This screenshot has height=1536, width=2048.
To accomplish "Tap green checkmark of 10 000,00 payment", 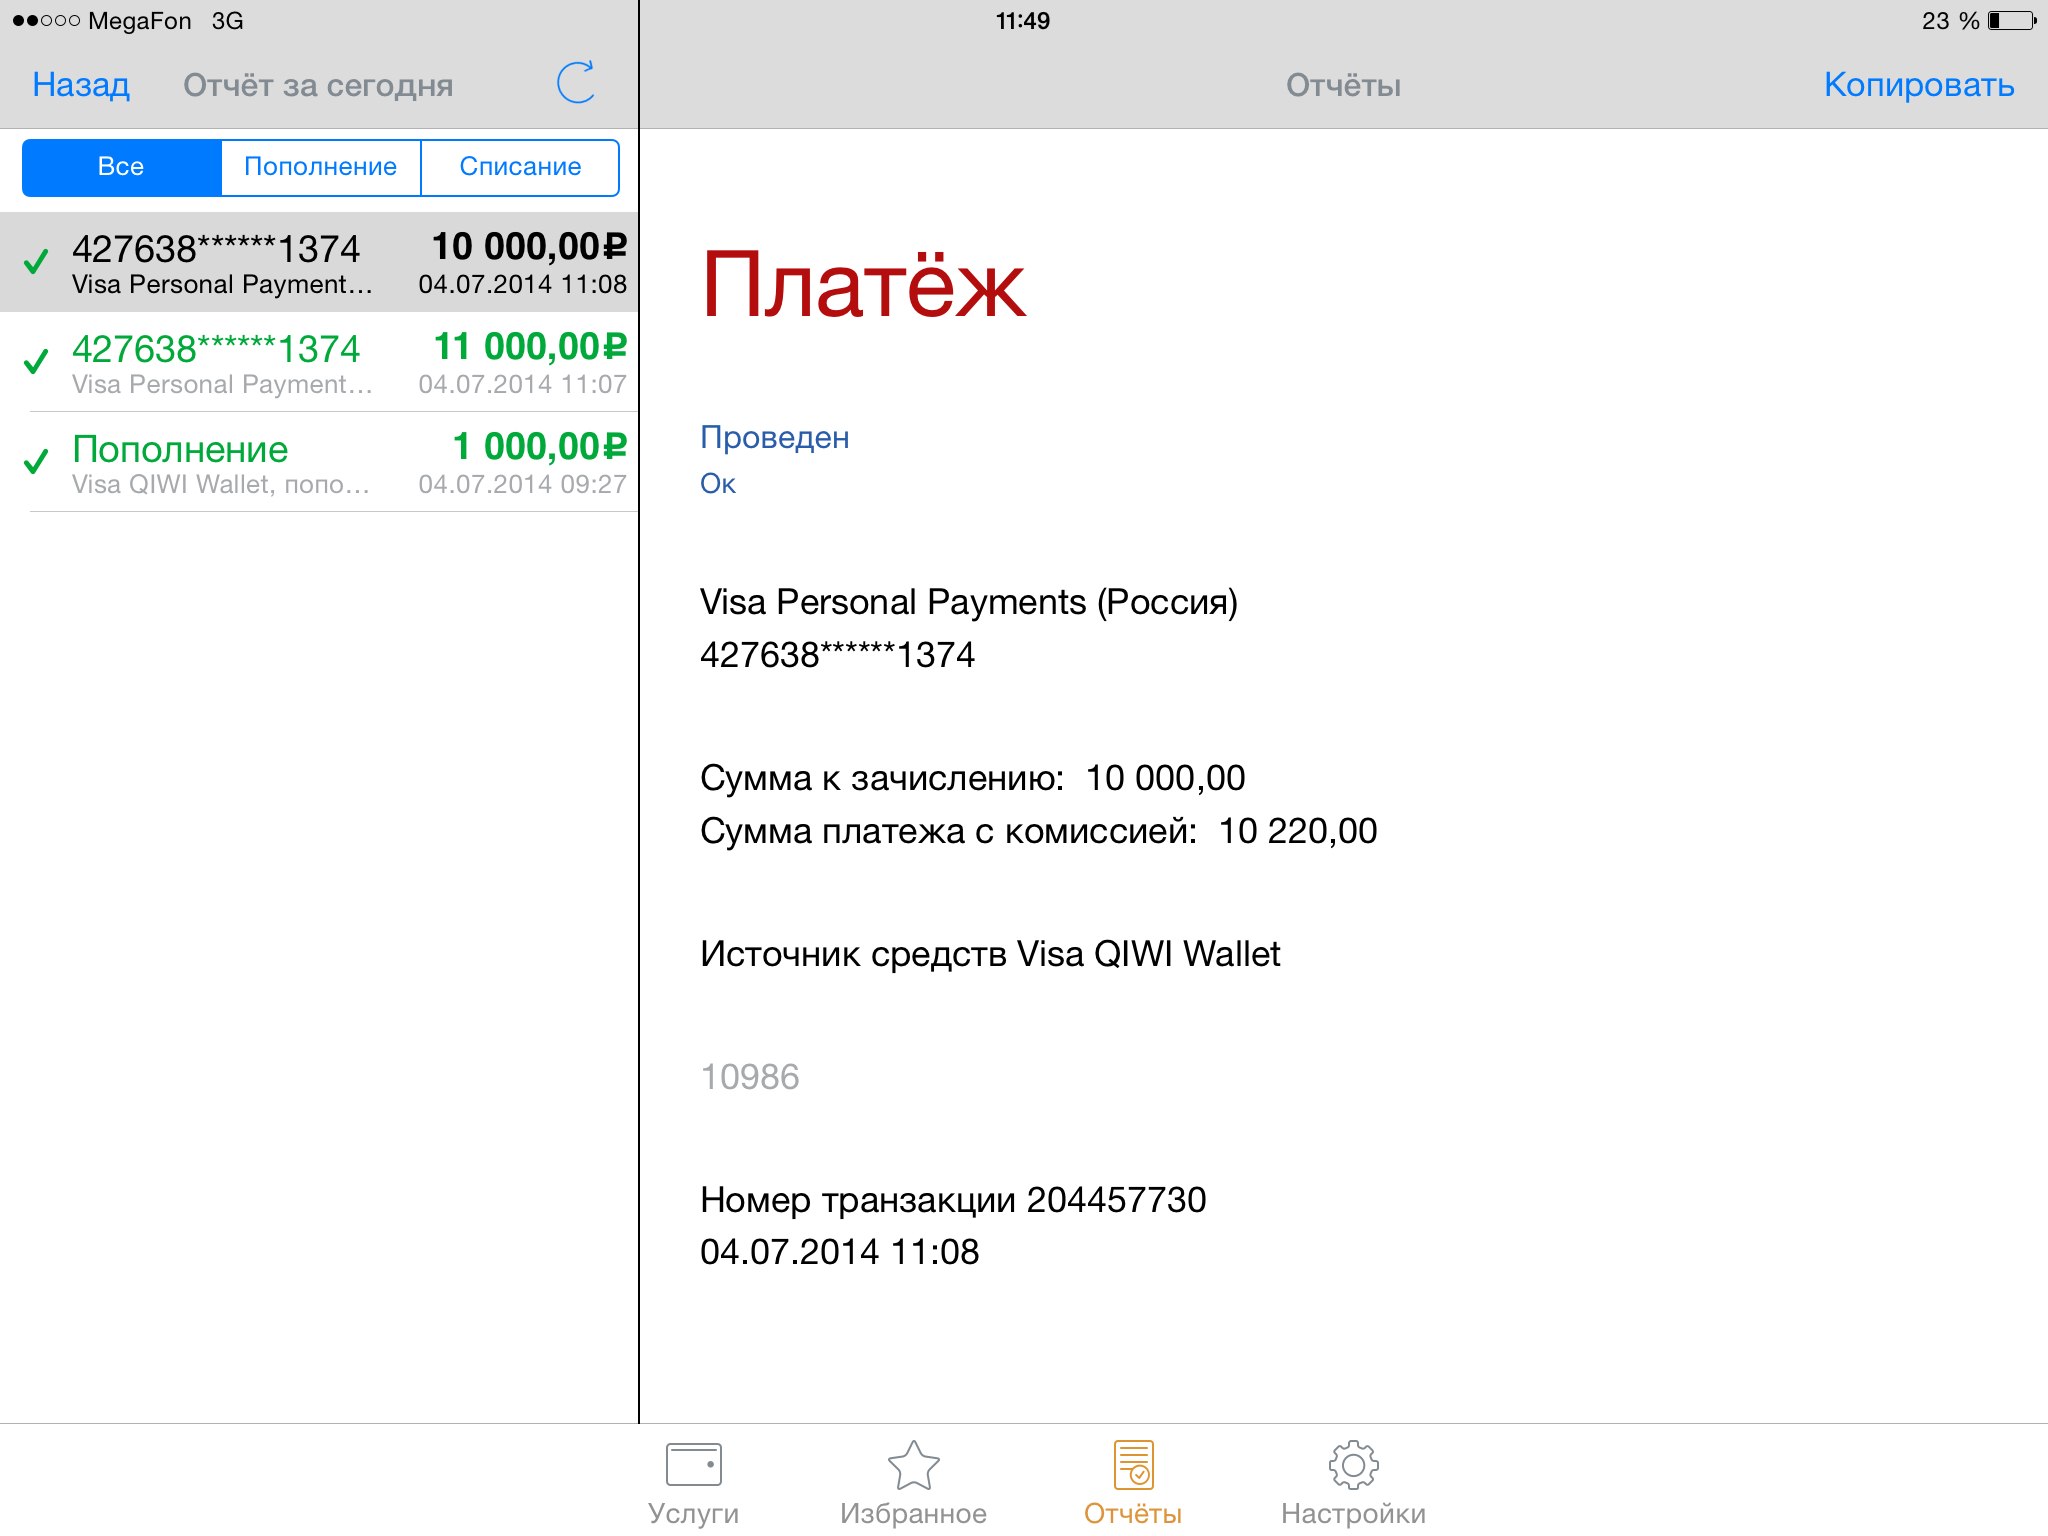I will point(36,262).
